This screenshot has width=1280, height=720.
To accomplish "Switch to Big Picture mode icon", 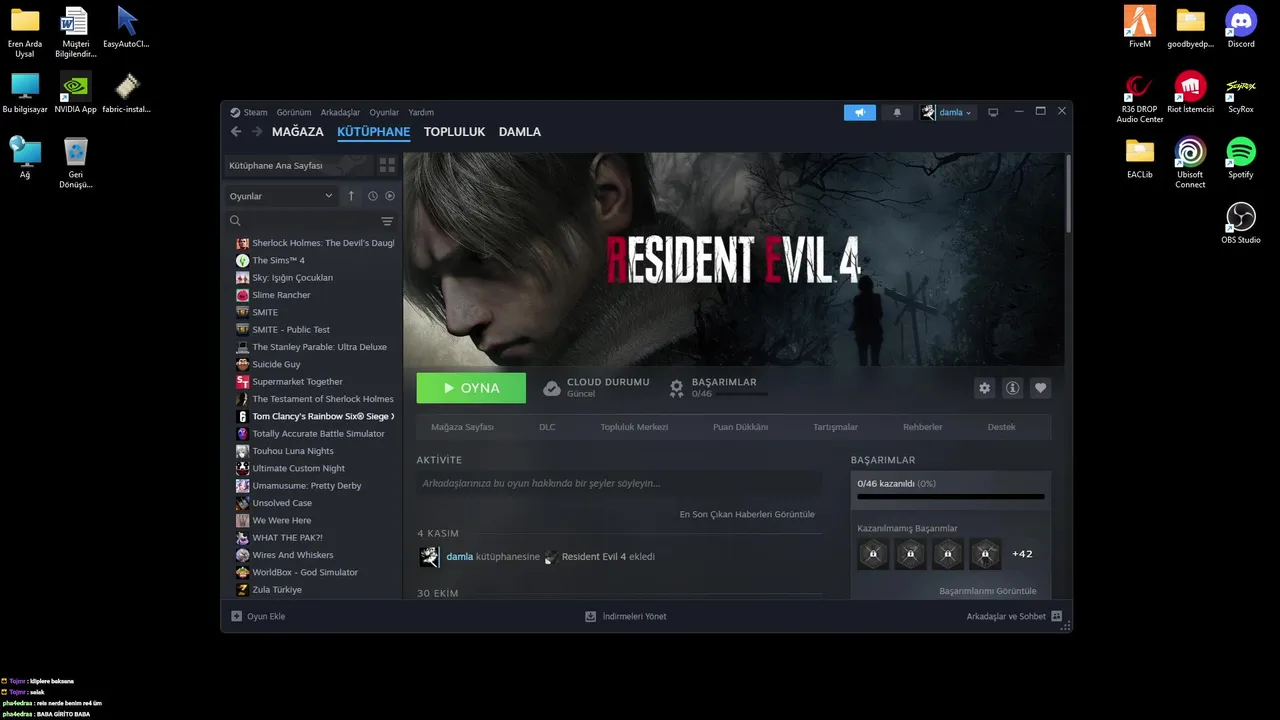I will 993,112.
